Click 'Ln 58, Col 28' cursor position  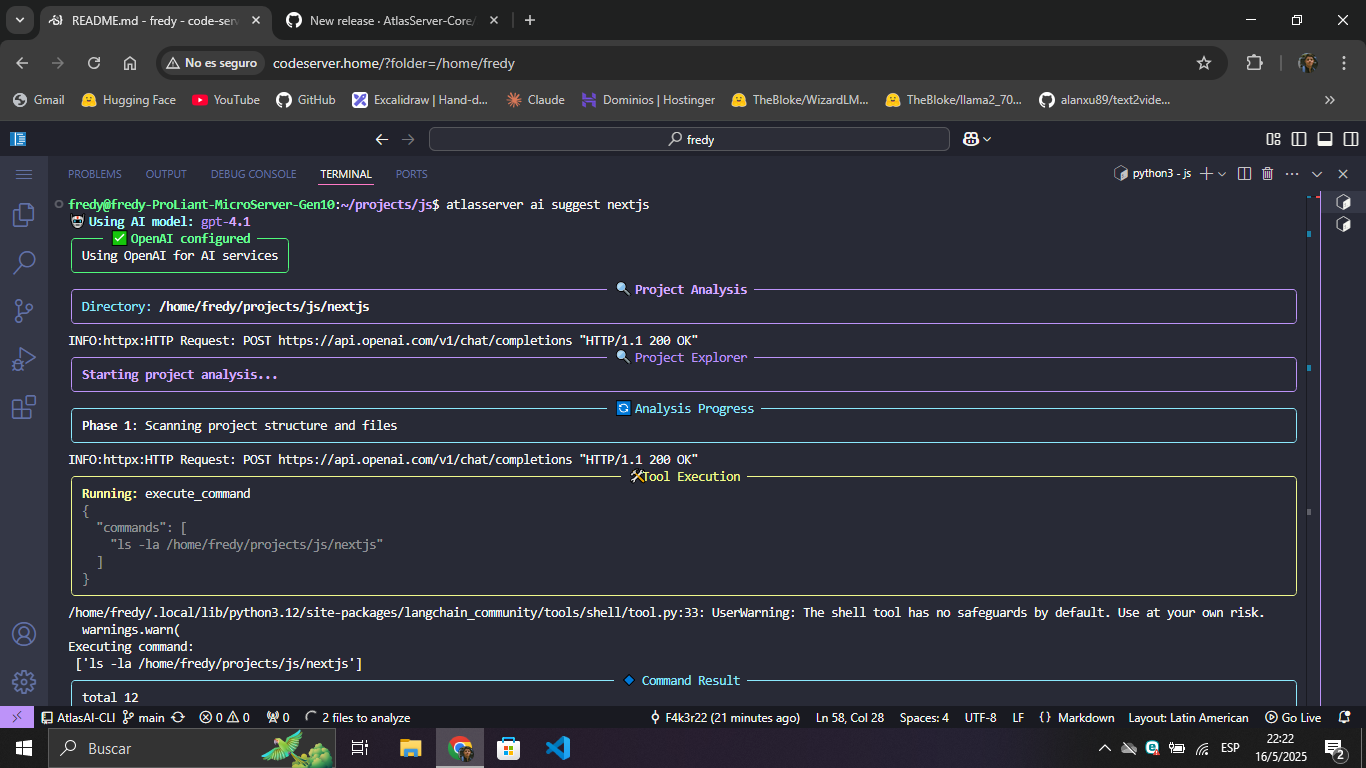click(x=850, y=717)
